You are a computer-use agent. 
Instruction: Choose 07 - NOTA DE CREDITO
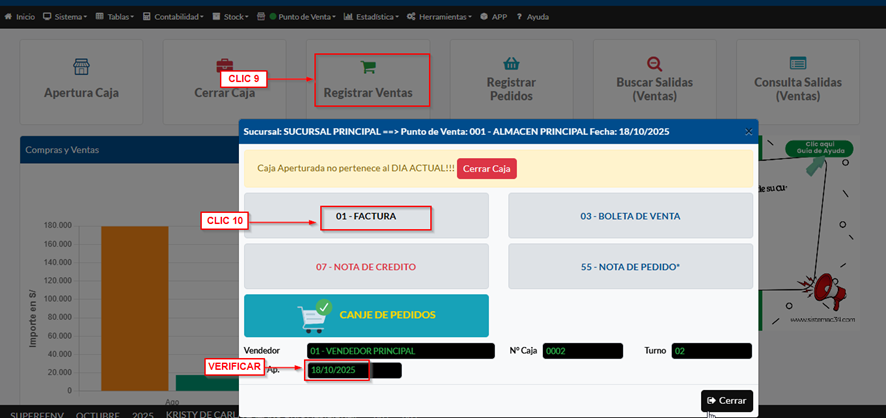366,267
